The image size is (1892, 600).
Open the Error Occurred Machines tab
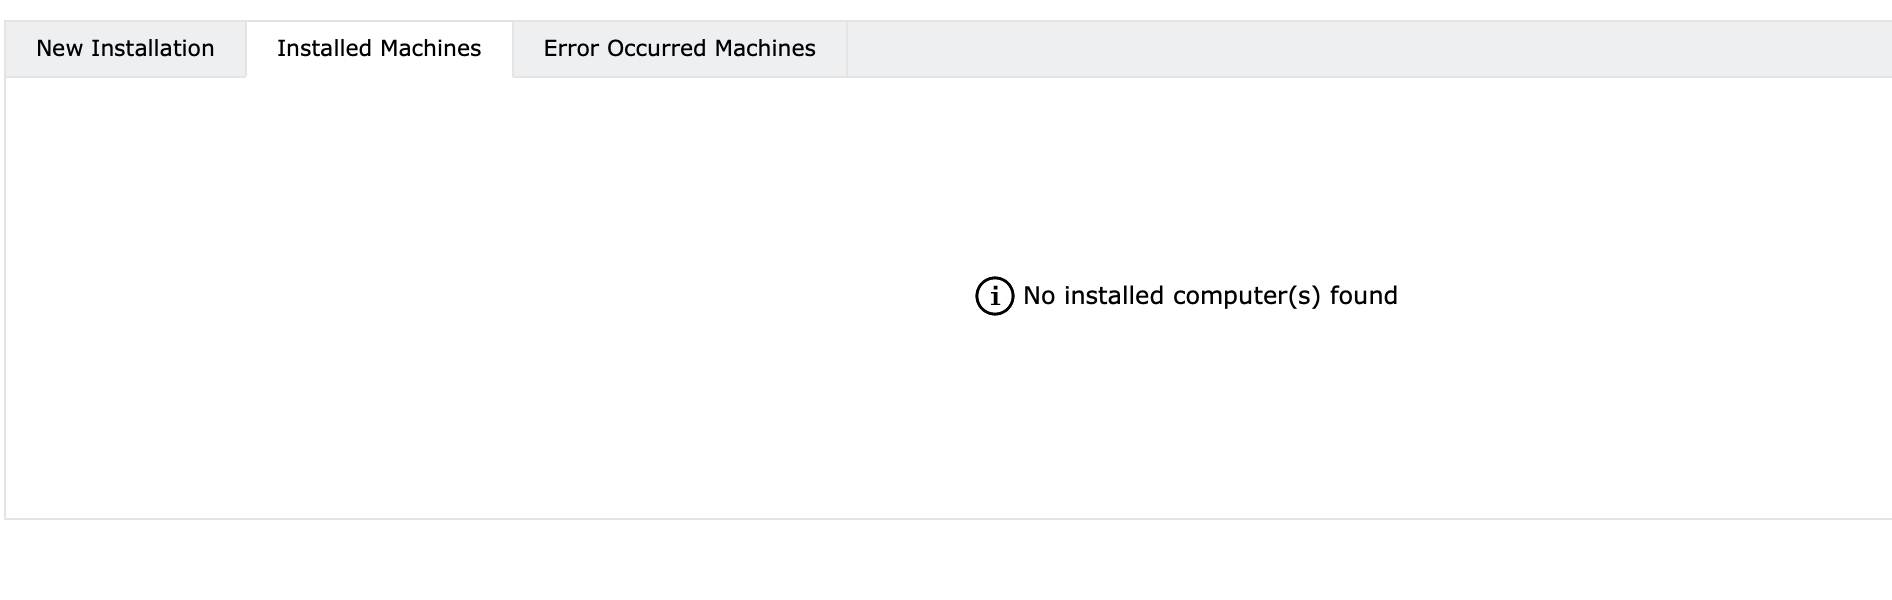coord(680,49)
